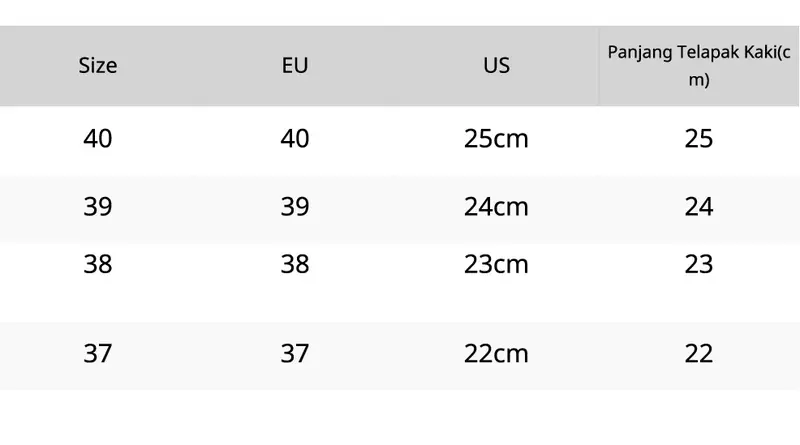Select the 38 cell in EU column
The height and width of the screenshot is (445, 800).
click(295, 264)
